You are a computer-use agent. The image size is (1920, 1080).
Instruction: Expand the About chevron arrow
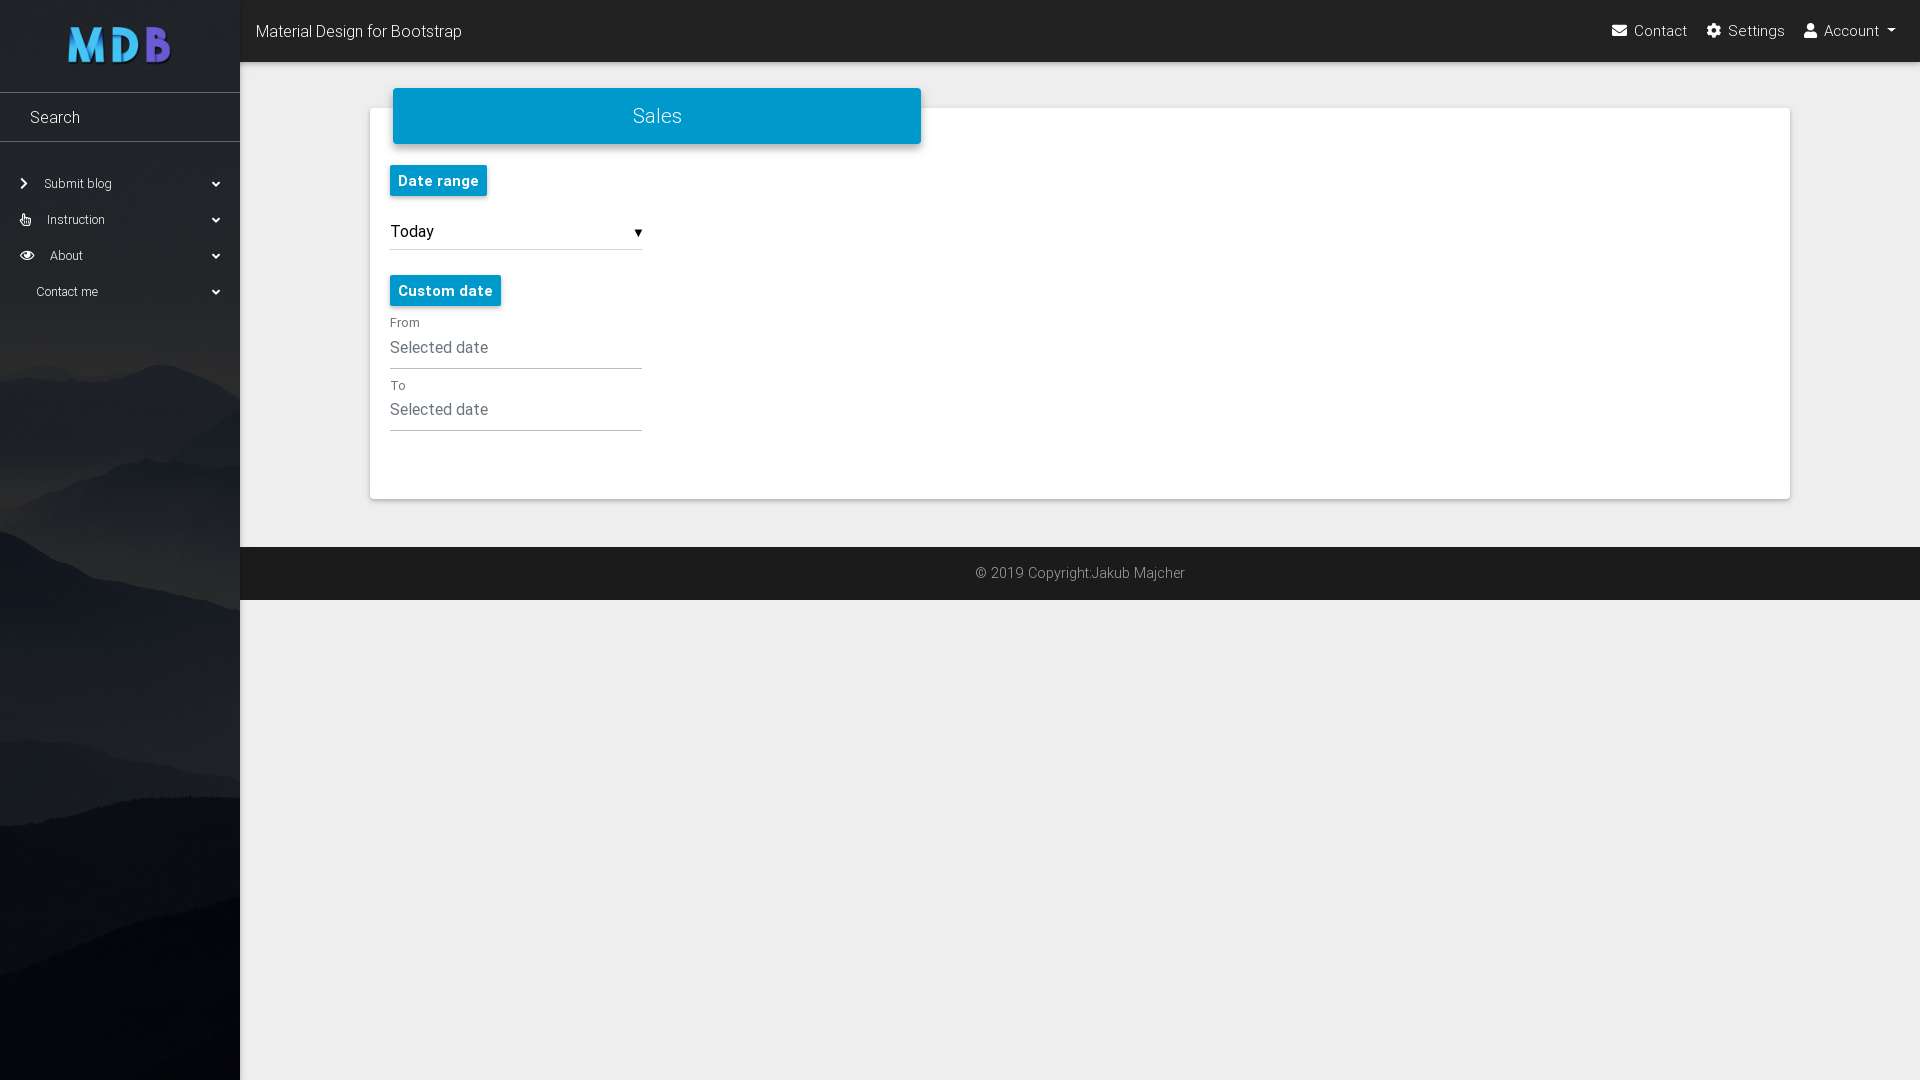coord(216,256)
